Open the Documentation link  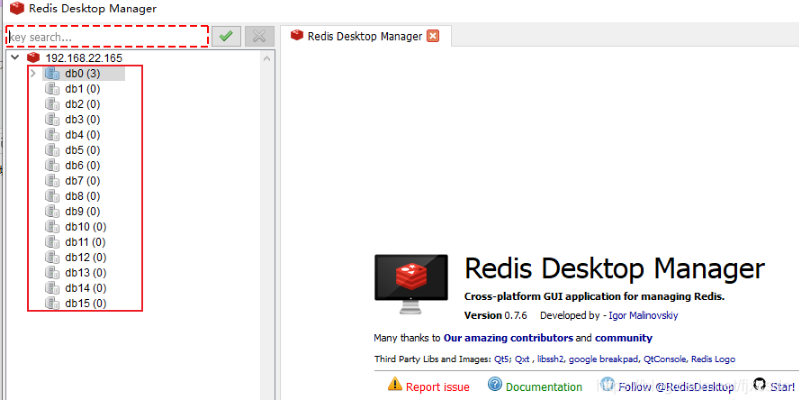[x=544, y=387]
